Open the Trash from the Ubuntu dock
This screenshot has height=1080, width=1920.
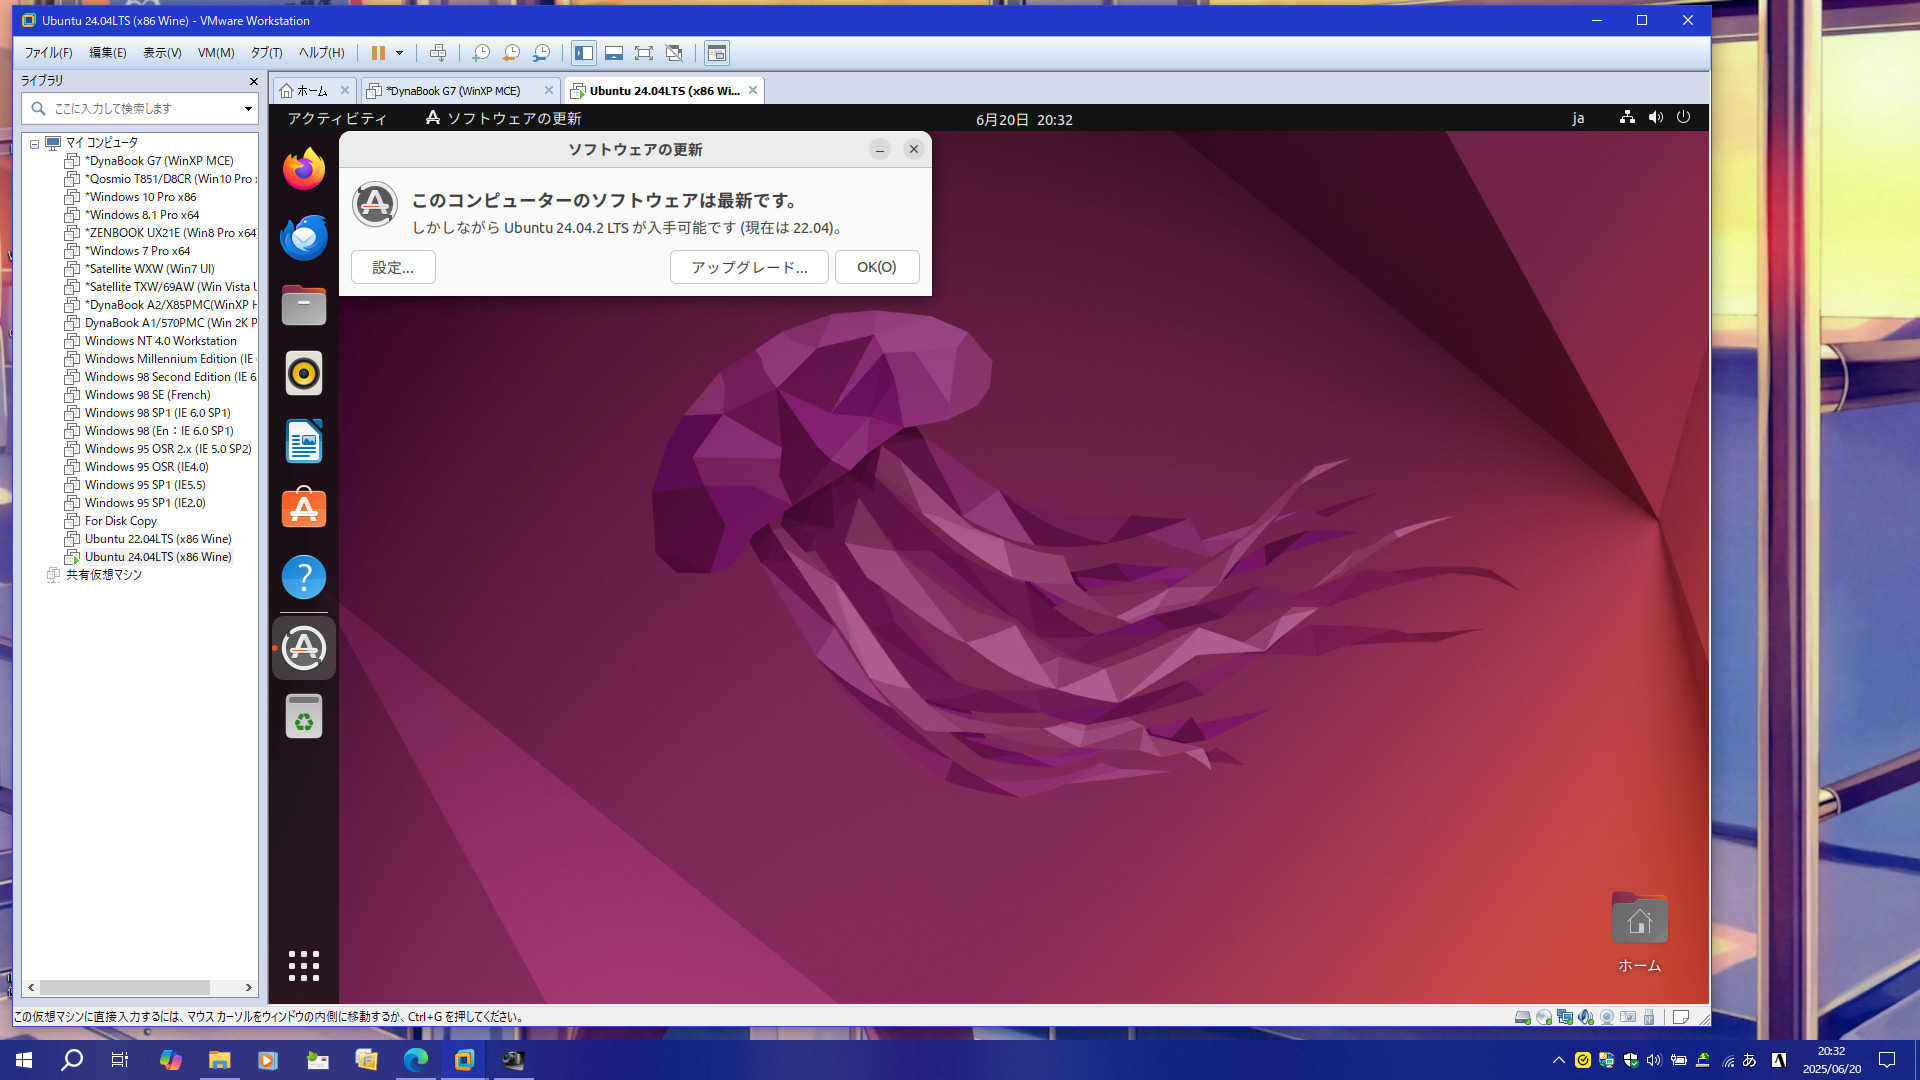tap(304, 716)
